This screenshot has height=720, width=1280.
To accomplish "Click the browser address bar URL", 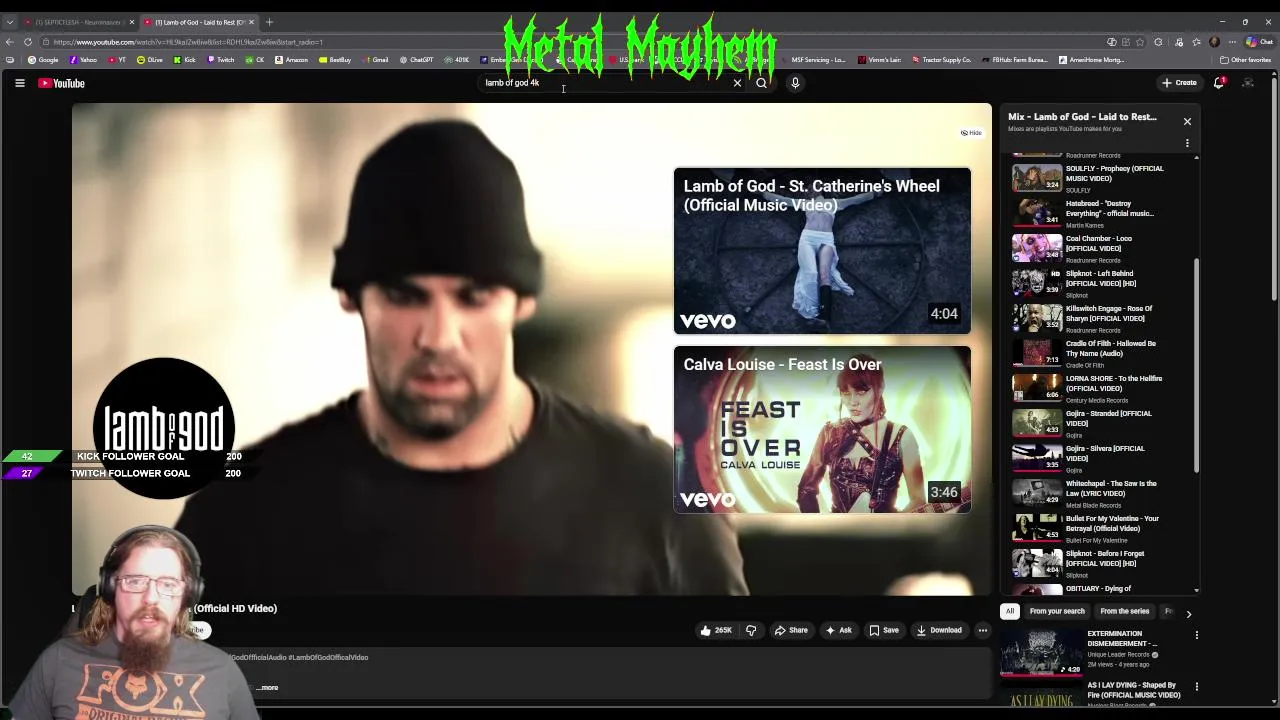I will click(188, 42).
